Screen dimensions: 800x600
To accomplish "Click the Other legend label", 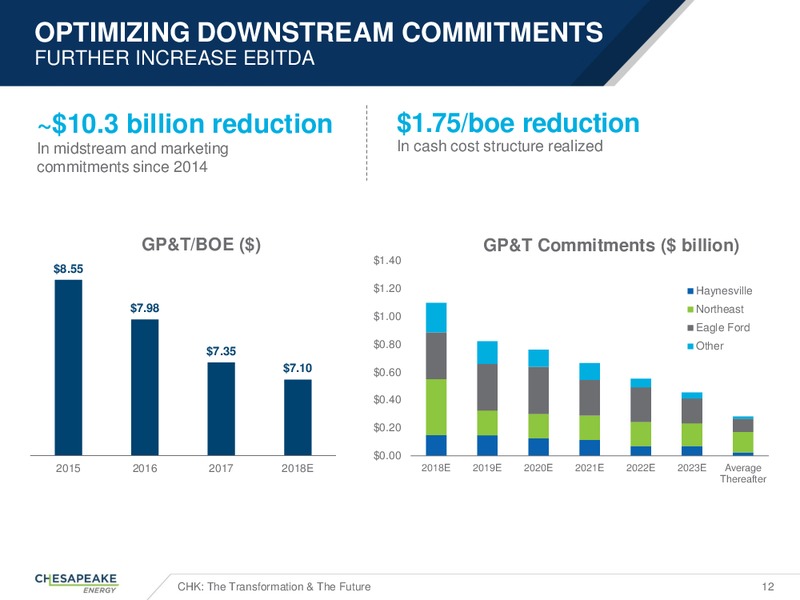I will pos(710,346).
